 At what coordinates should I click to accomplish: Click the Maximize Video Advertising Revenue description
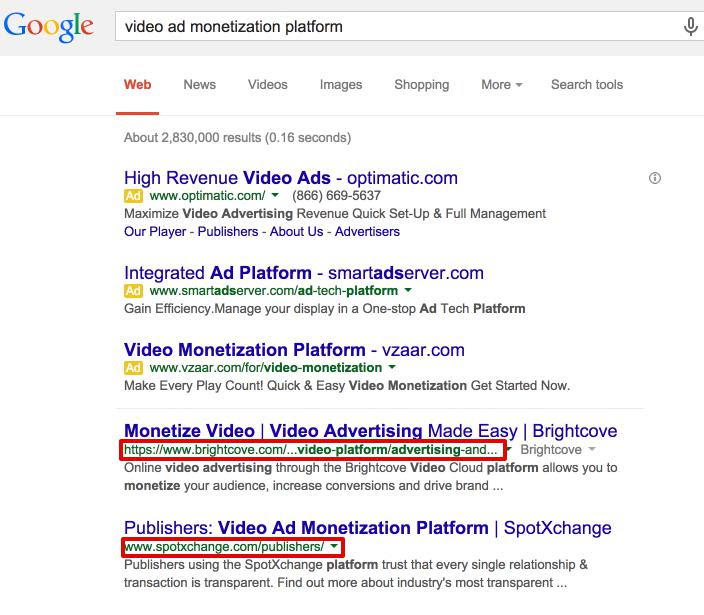[335, 214]
